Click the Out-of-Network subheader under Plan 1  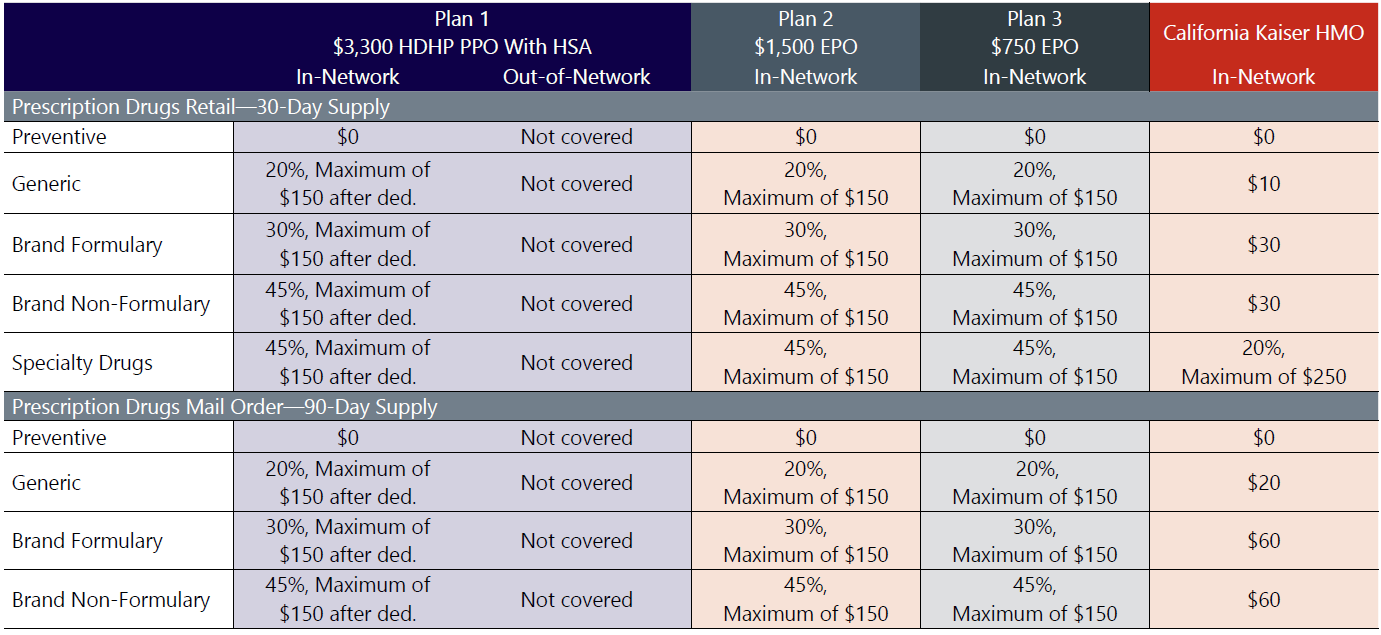coord(576,77)
